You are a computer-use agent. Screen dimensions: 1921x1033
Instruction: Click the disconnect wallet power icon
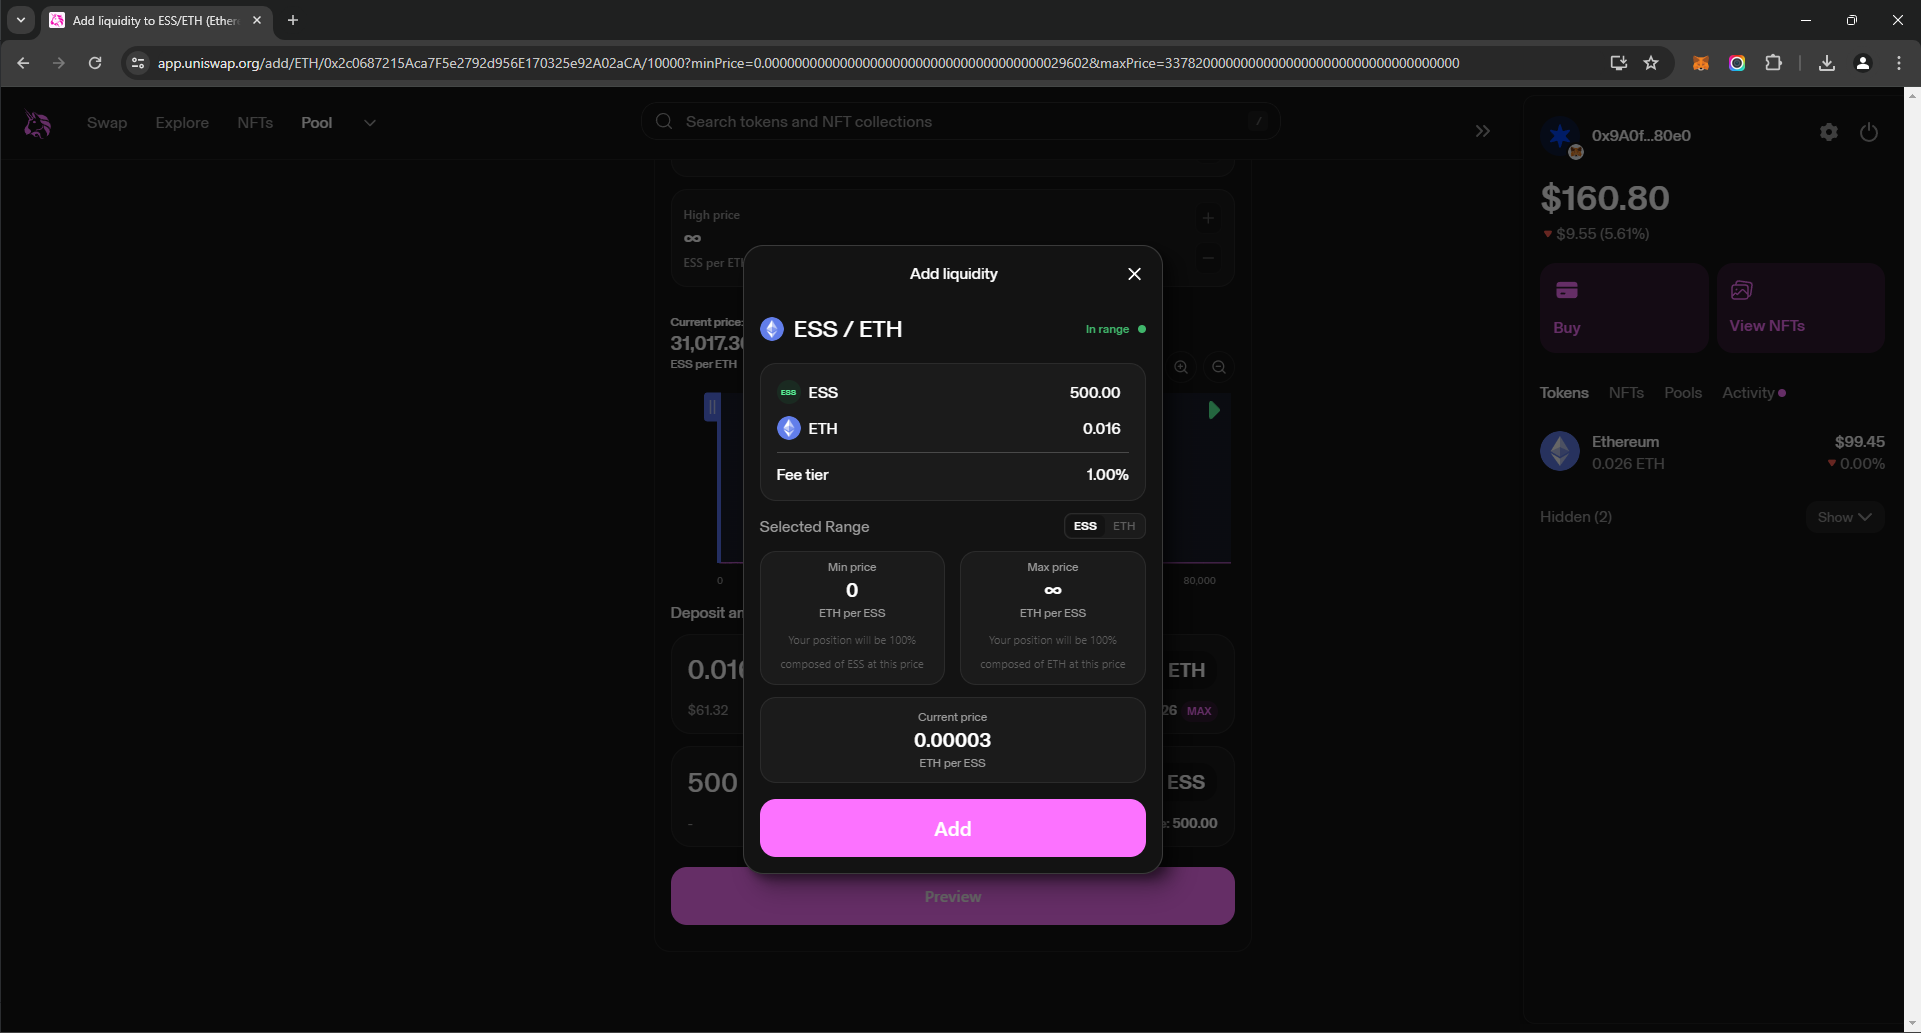pos(1868,133)
